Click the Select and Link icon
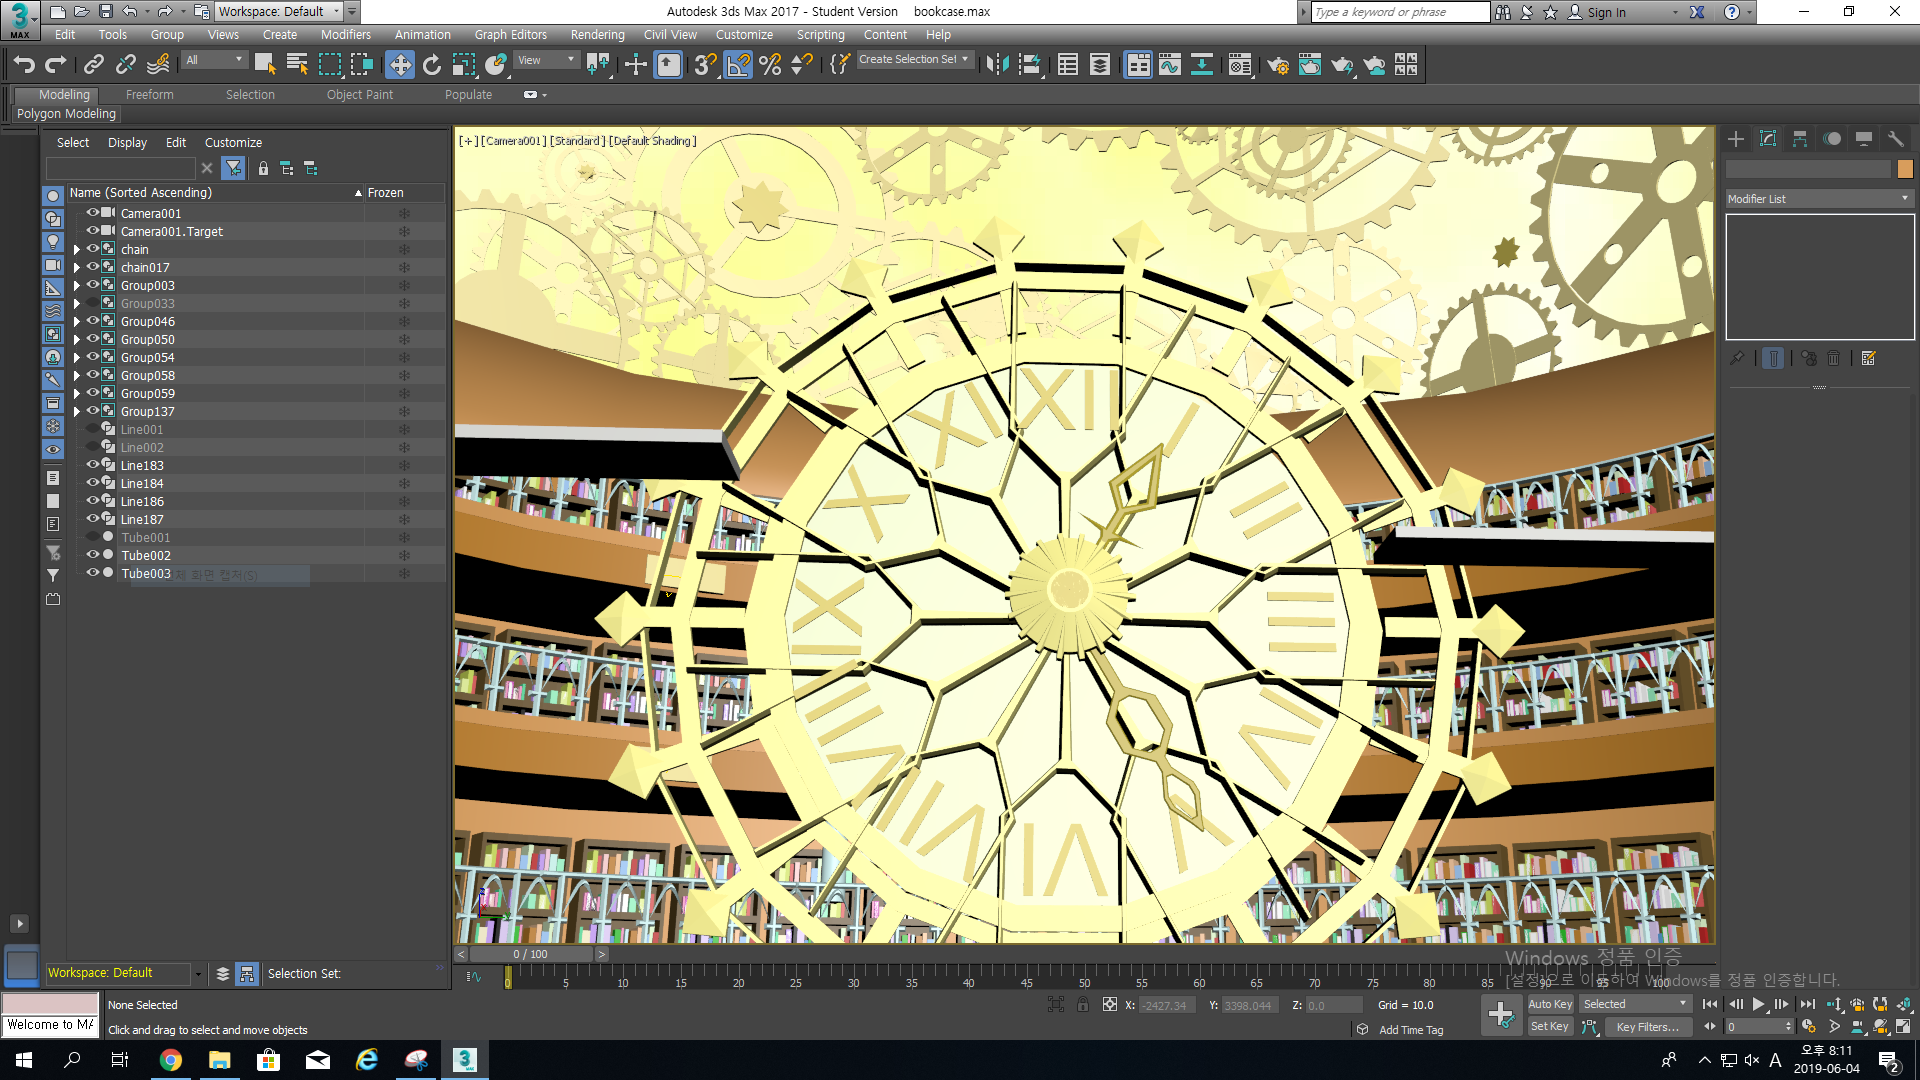This screenshot has width=1920, height=1080. [94, 65]
